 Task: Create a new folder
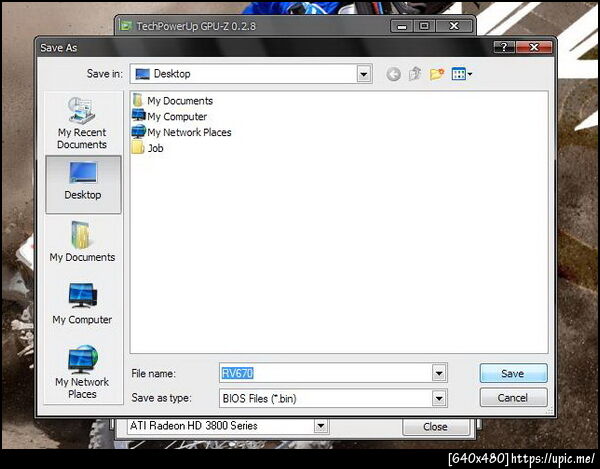pyautogui.click(x=437, y=74)
